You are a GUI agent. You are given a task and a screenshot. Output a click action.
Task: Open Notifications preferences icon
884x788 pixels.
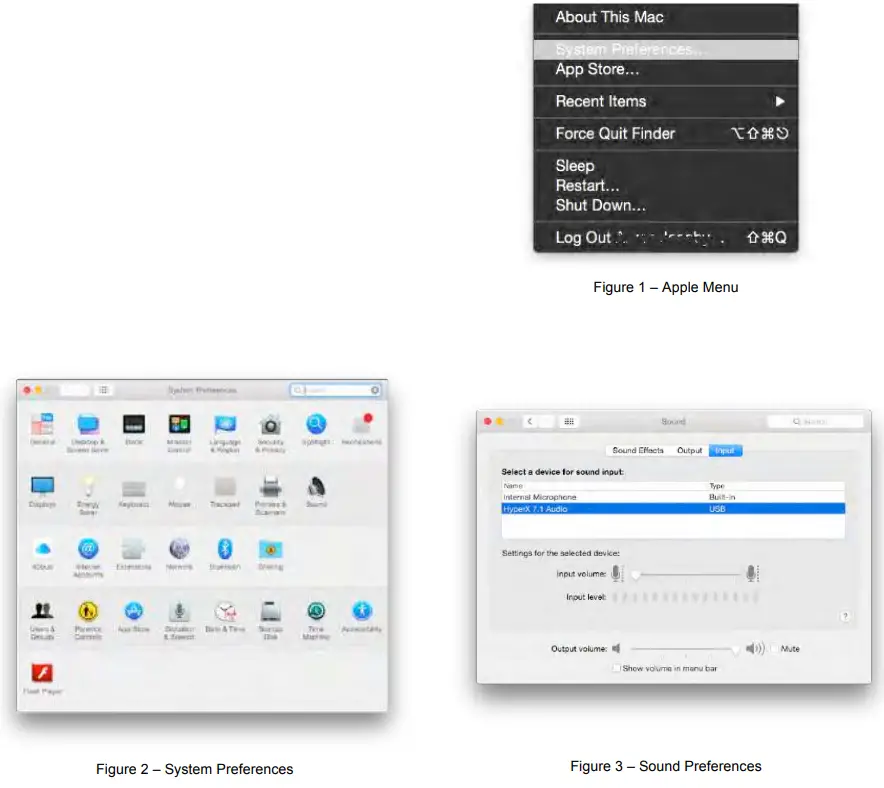pyautogui.click(x=361, y=424)
